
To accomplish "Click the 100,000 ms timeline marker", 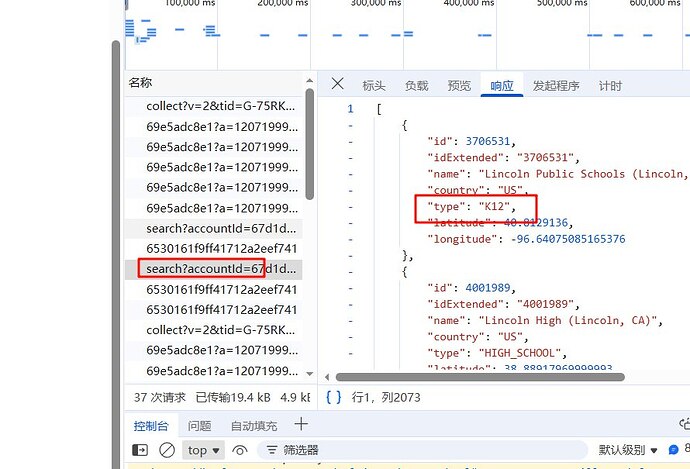I will pyautogui.click(x=190, y=3).
